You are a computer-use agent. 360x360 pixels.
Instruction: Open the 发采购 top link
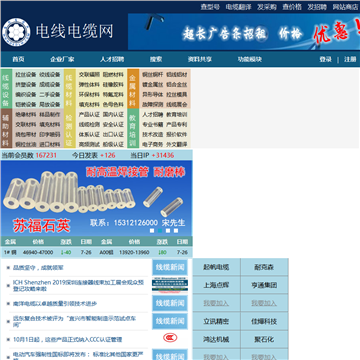[267, 7]
